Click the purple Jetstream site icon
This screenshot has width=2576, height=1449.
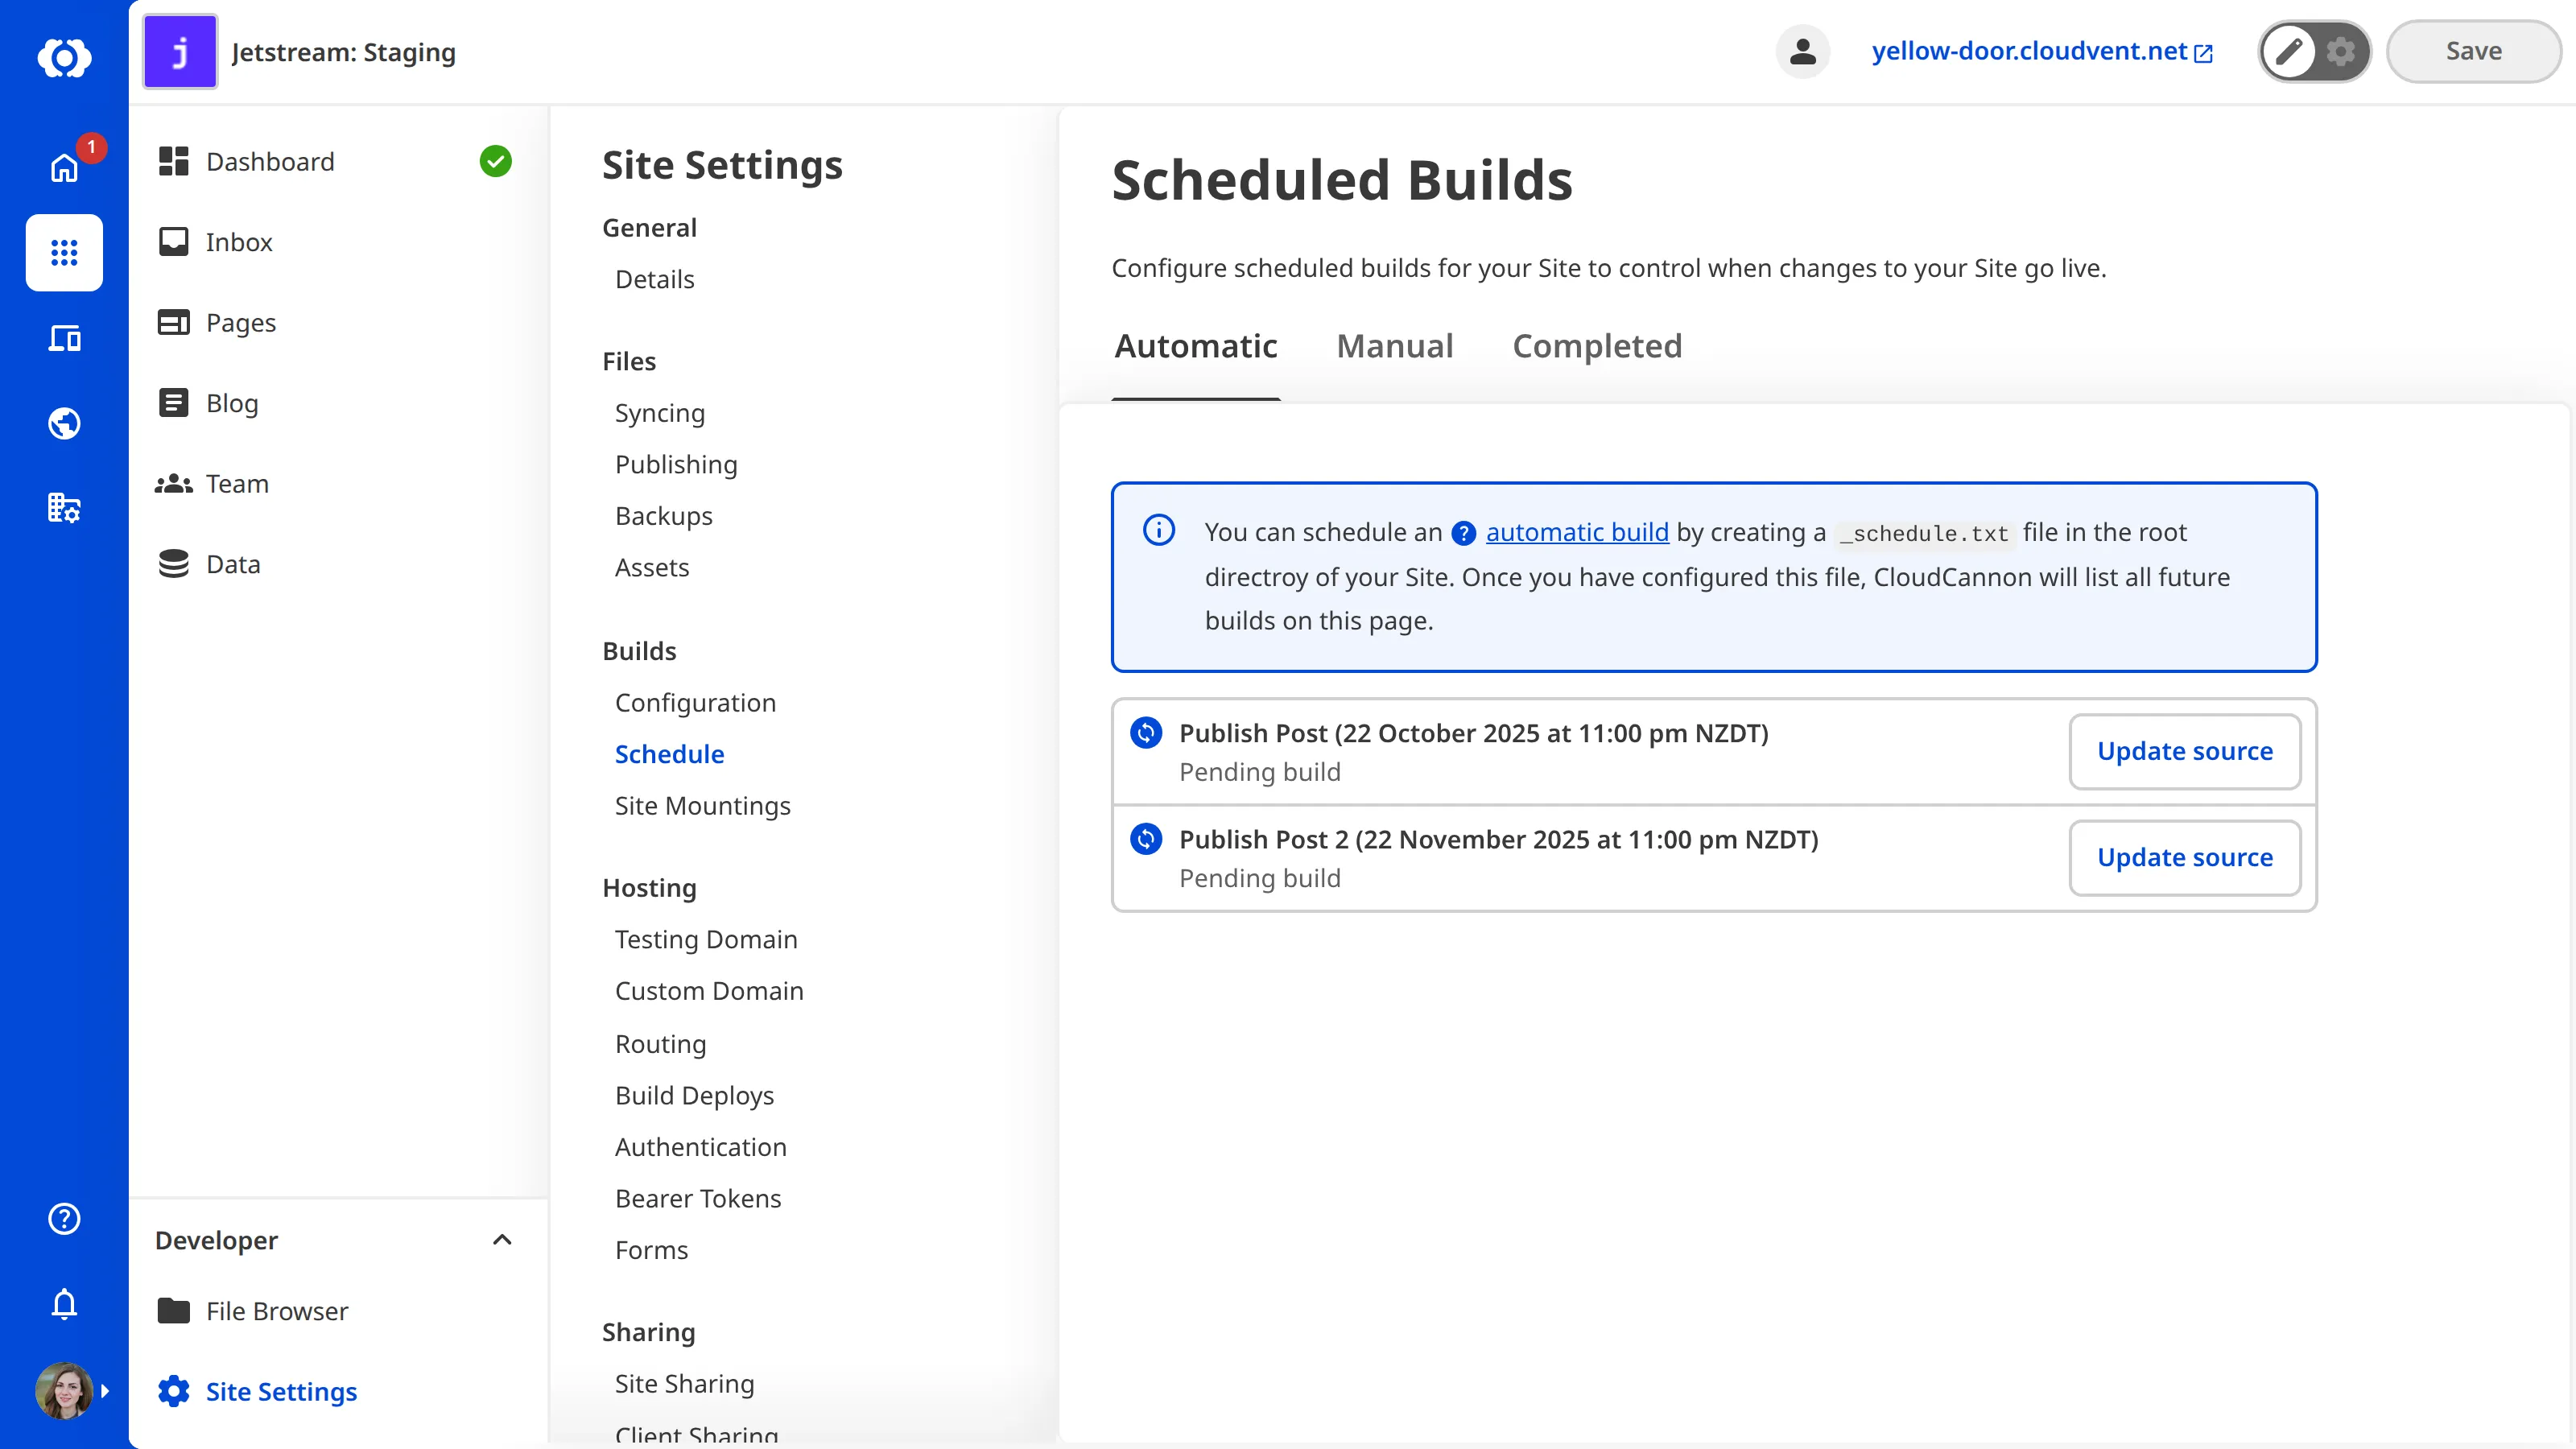(x=180, y=52)
